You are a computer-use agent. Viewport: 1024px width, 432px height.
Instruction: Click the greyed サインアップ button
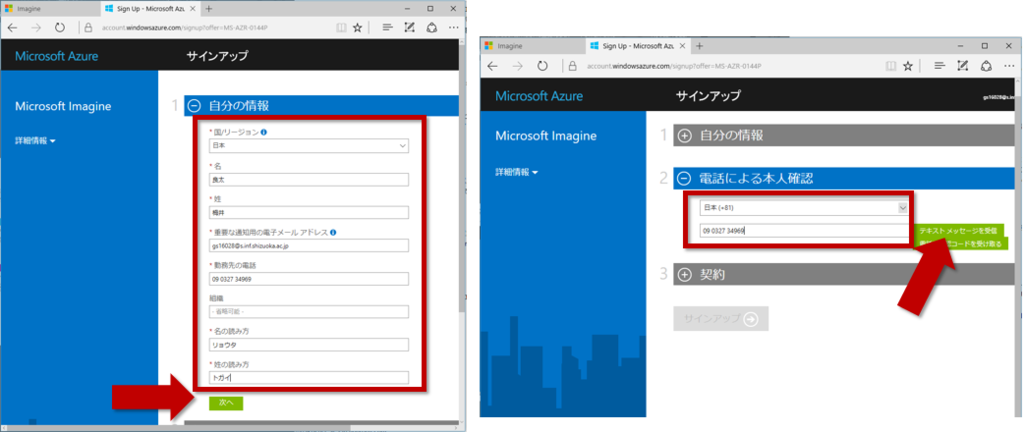pos(721,318)
